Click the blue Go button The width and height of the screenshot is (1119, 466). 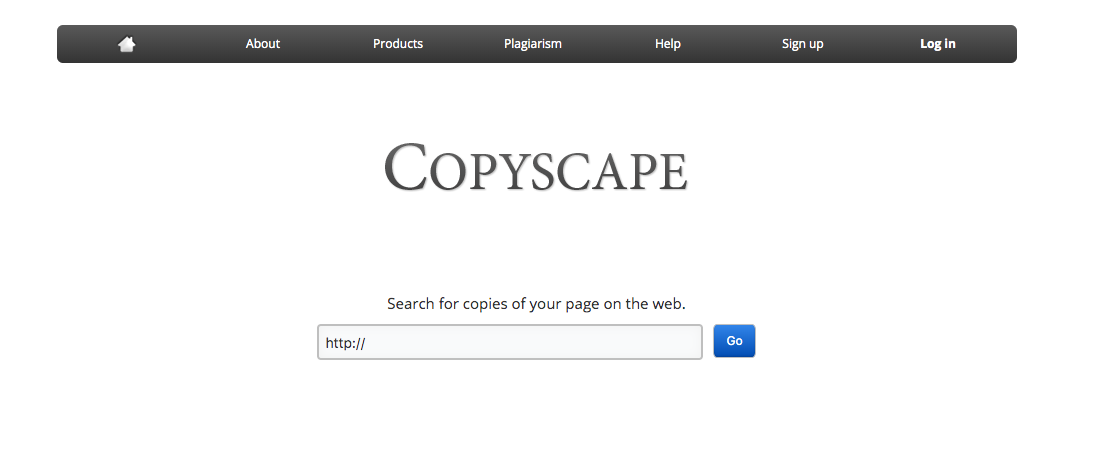[734, 341]
